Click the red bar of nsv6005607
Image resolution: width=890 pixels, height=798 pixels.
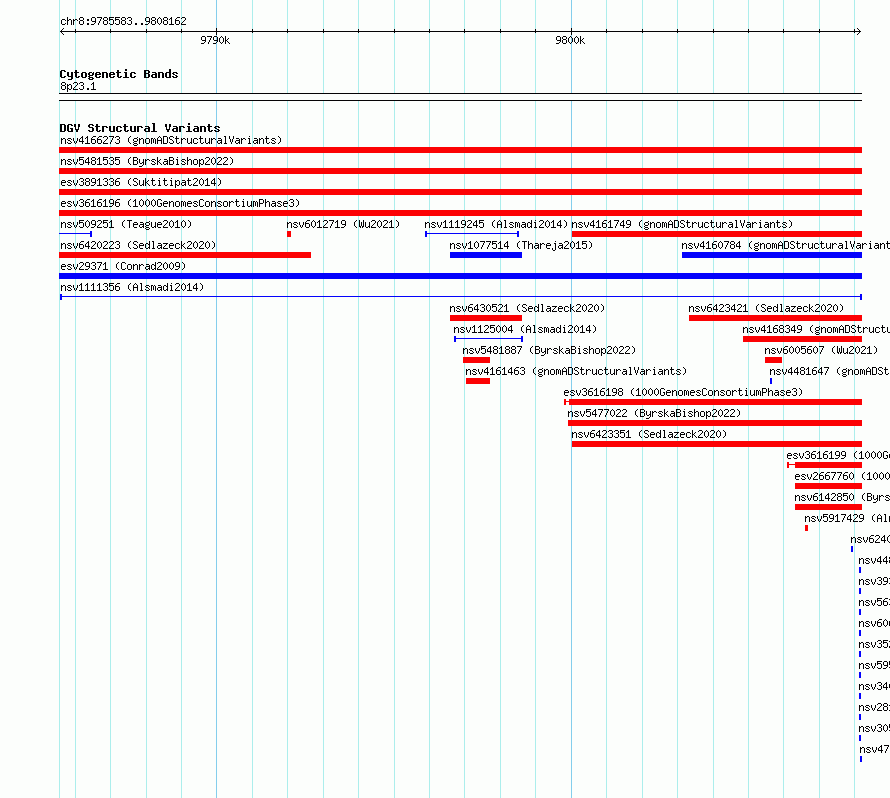tap(773, 360)
